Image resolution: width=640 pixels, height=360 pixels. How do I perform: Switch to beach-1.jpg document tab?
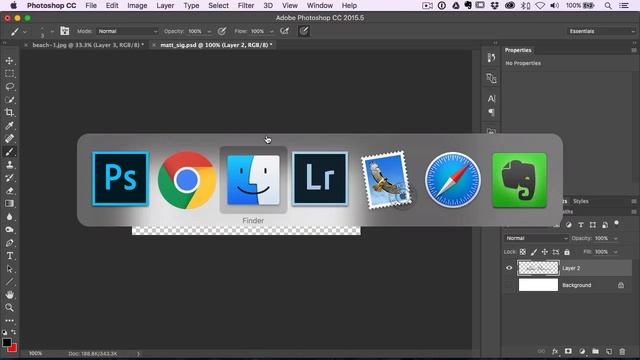[88, 45]
